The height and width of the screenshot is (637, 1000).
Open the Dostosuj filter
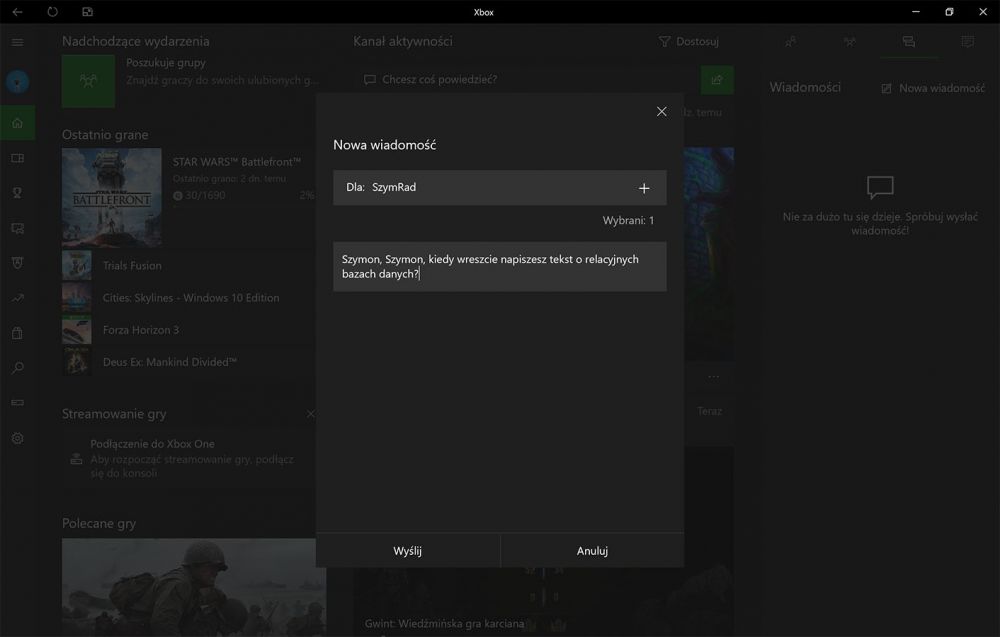689,41
